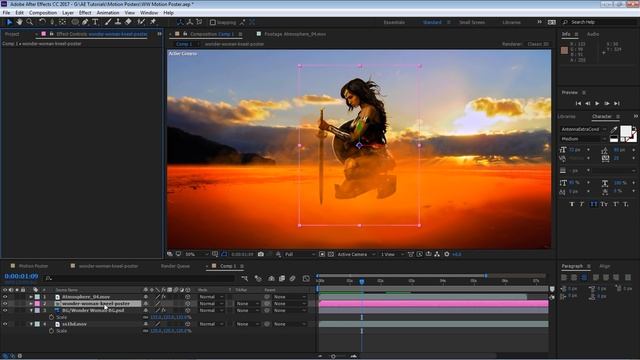
Task: Toggle Scale stopwatch under layer 3
Action: [x=51, y=317]
